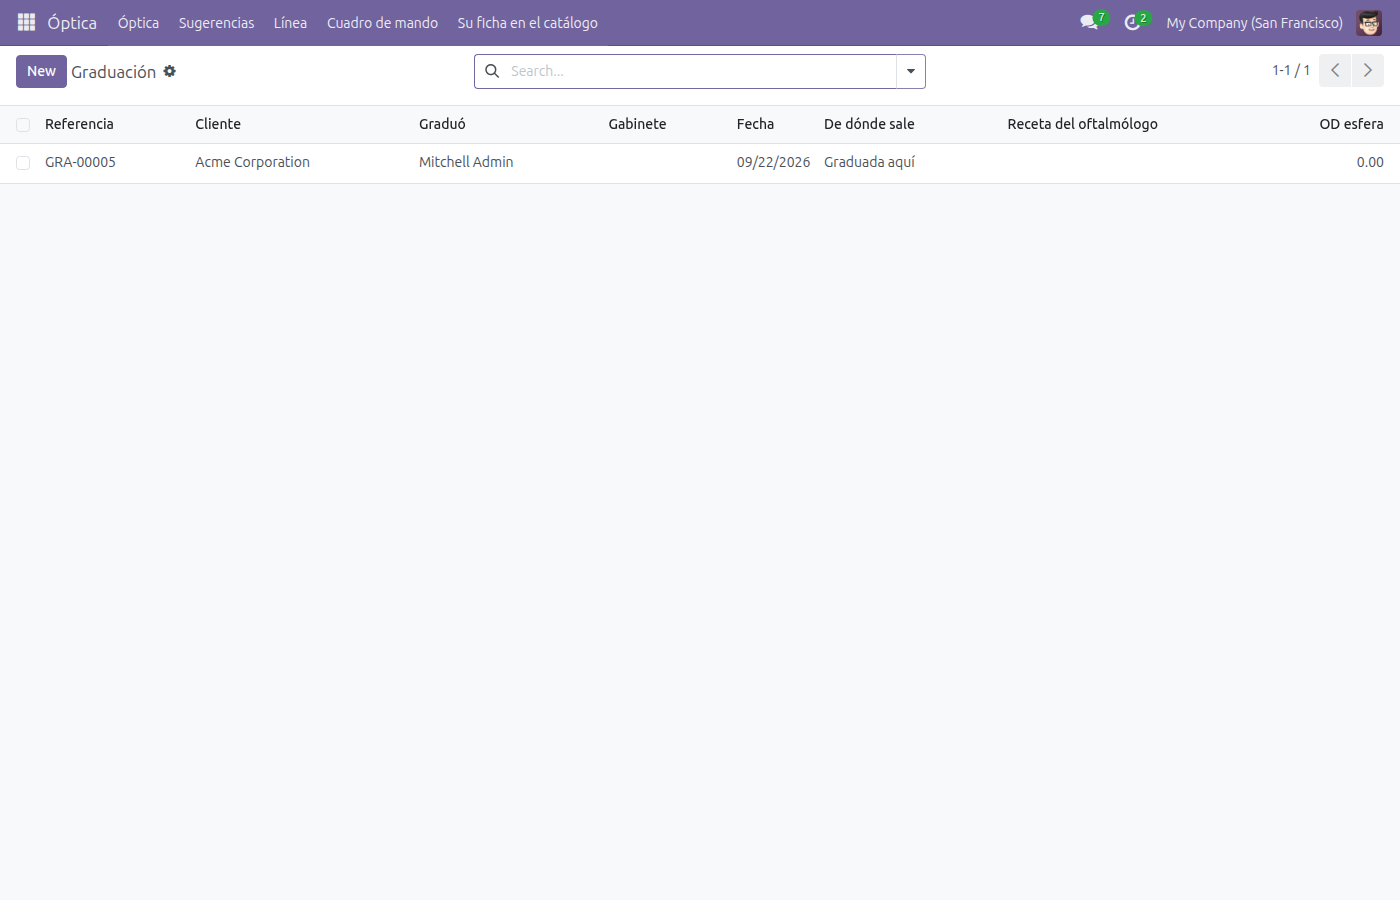Click the magnifier search icon
Image resolution: width=1400 pixels, height=900 pixels.
pyautogui.click(x=492, y=71)
